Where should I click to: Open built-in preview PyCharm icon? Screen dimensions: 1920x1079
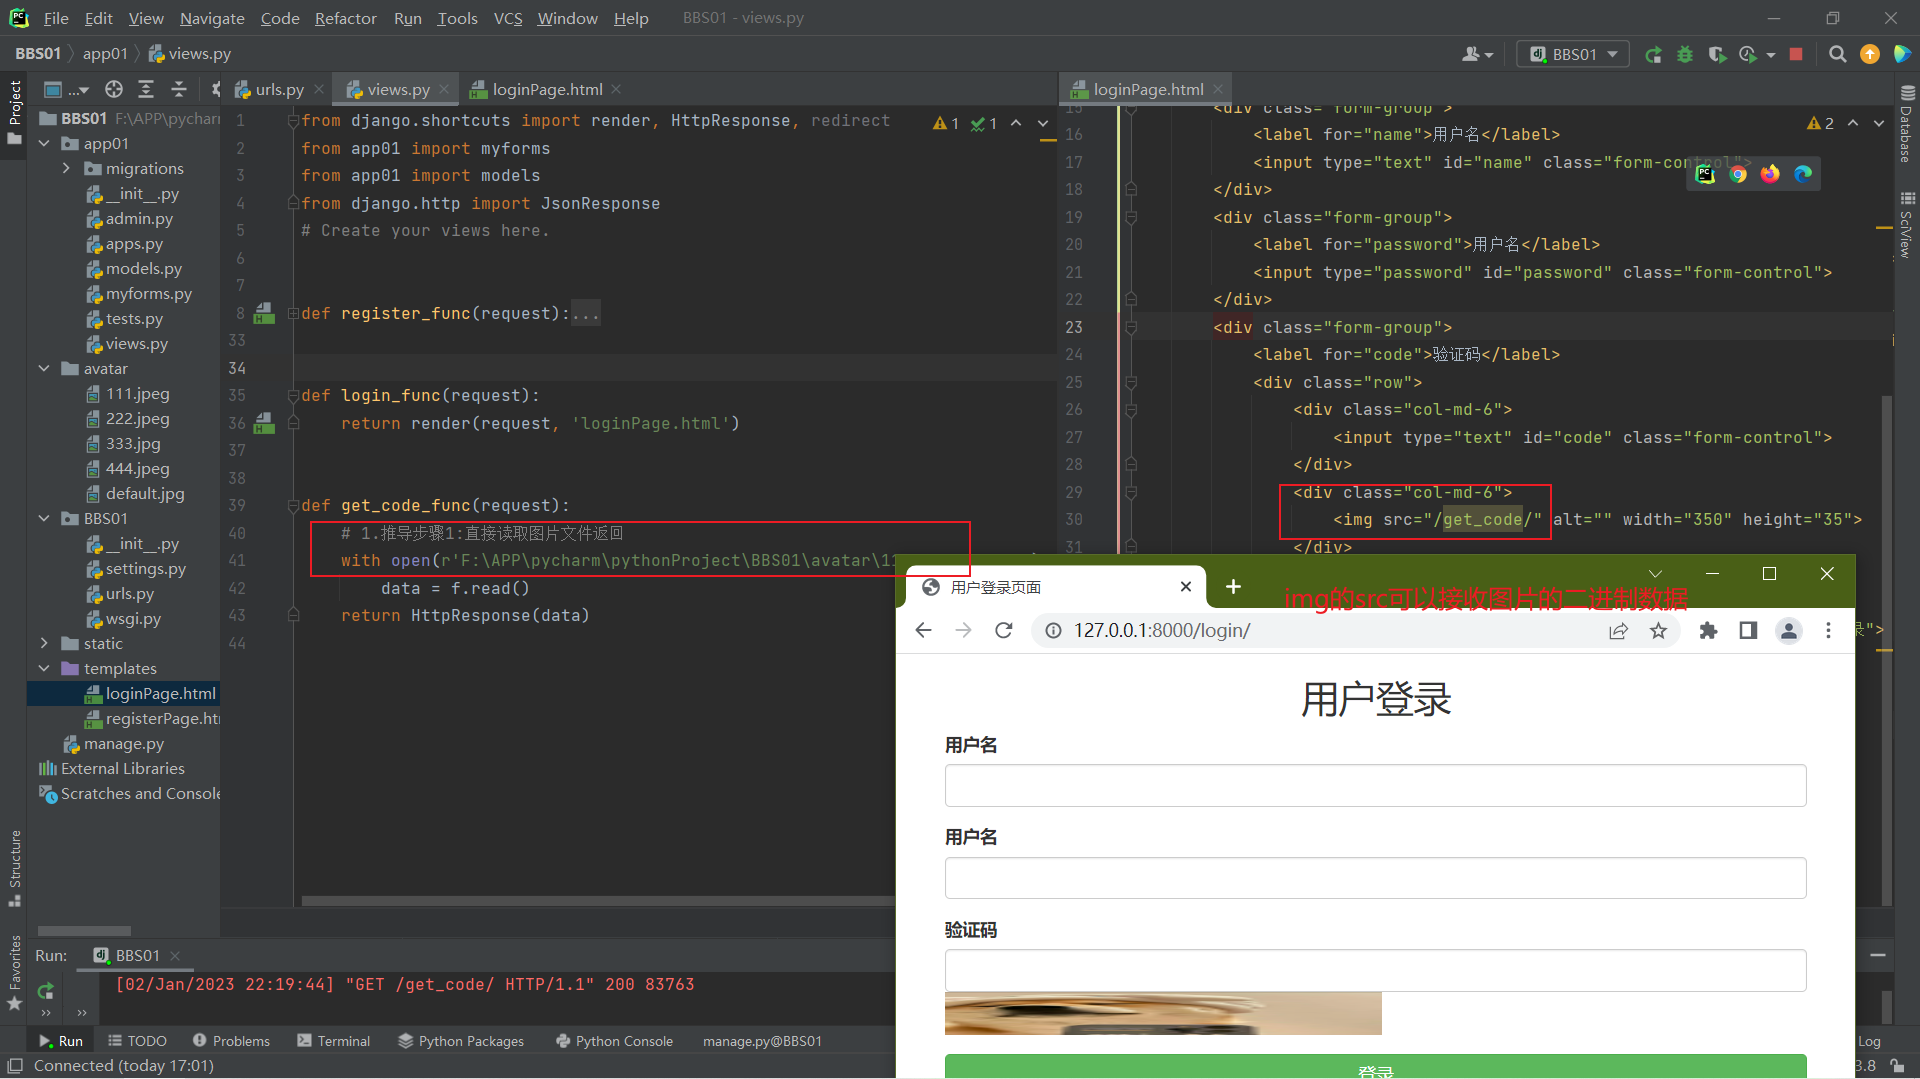pyautogui.click(x=1705, y=174)
